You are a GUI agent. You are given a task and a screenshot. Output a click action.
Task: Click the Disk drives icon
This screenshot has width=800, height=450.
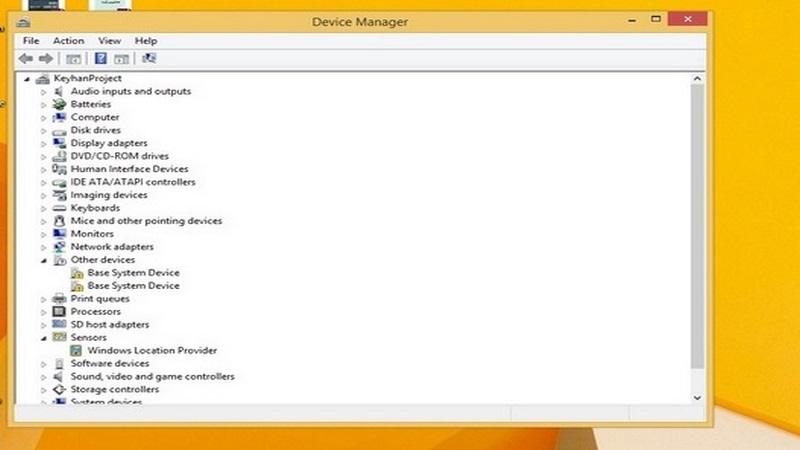tap(59, 131)
